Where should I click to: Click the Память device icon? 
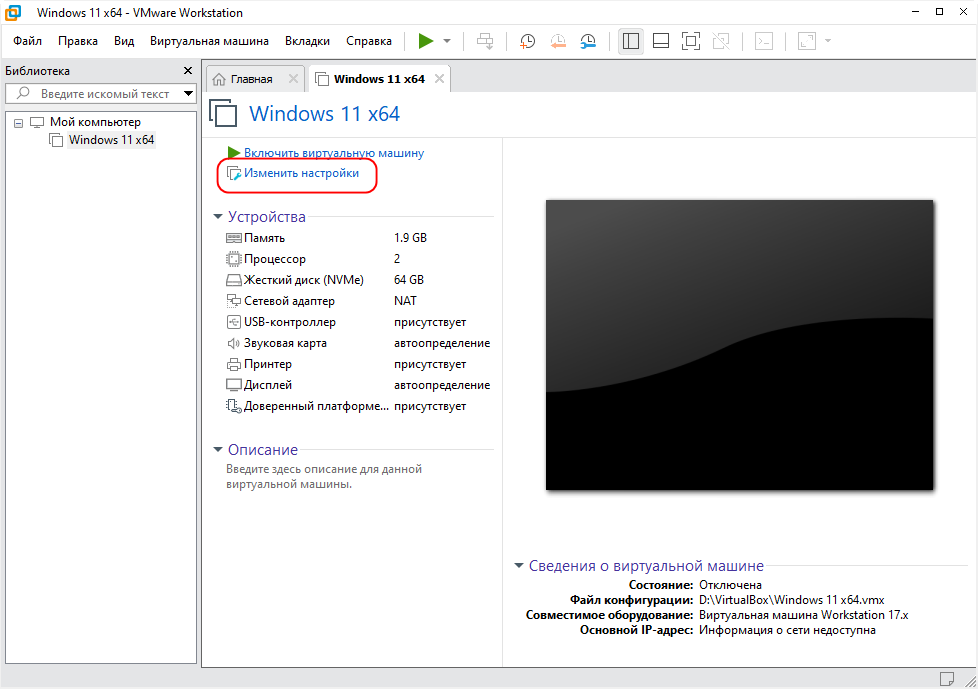[x=234, y=238]
